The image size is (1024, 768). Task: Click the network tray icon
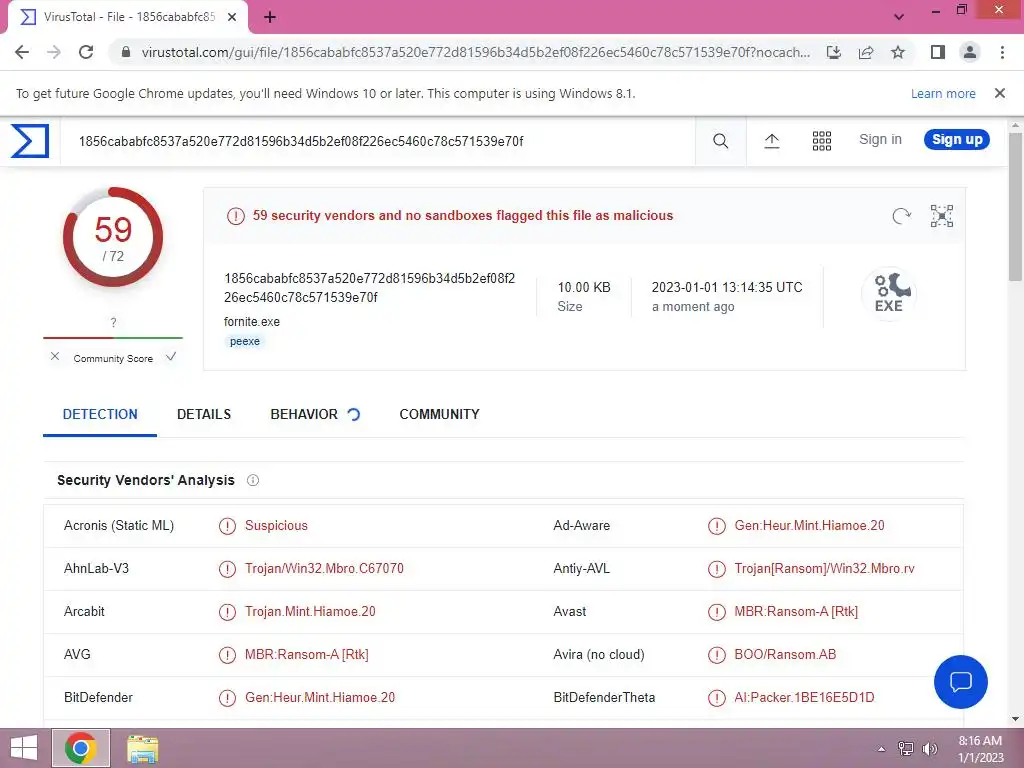click(906, 748)
